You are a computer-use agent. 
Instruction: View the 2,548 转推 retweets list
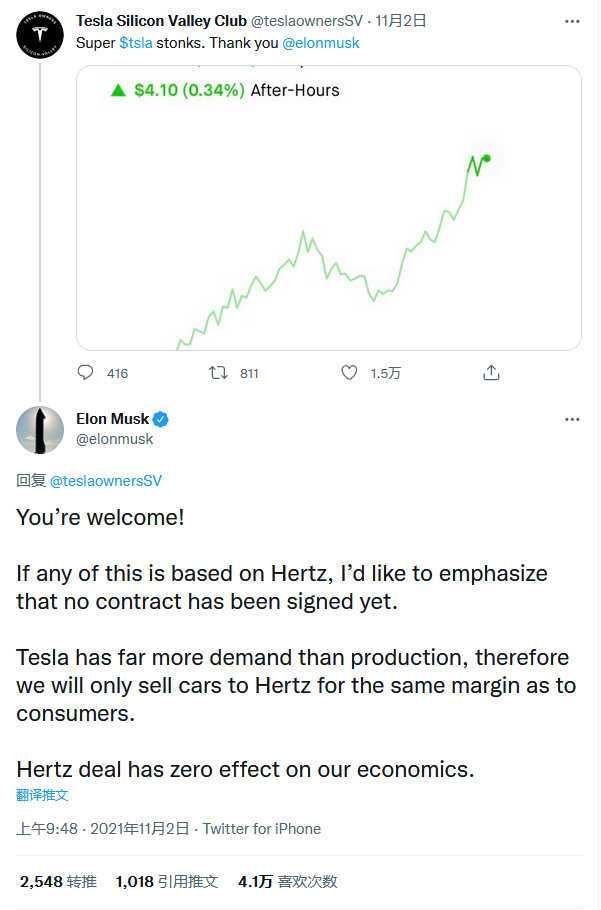[58, 881]
